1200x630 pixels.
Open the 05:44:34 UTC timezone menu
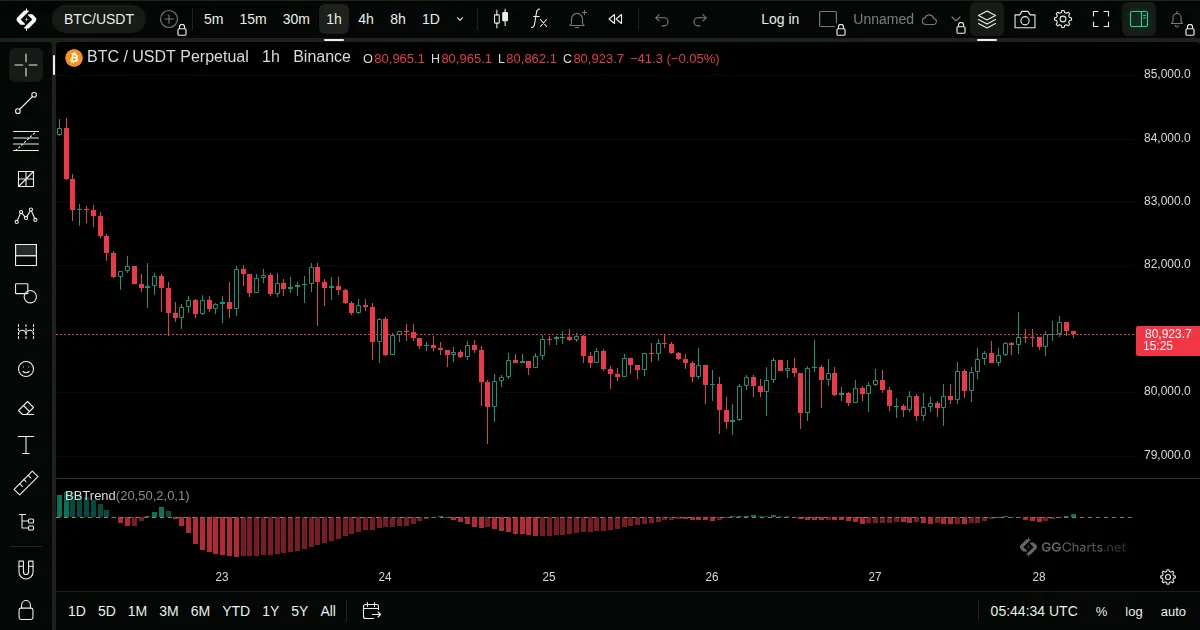coord(1034,611)
